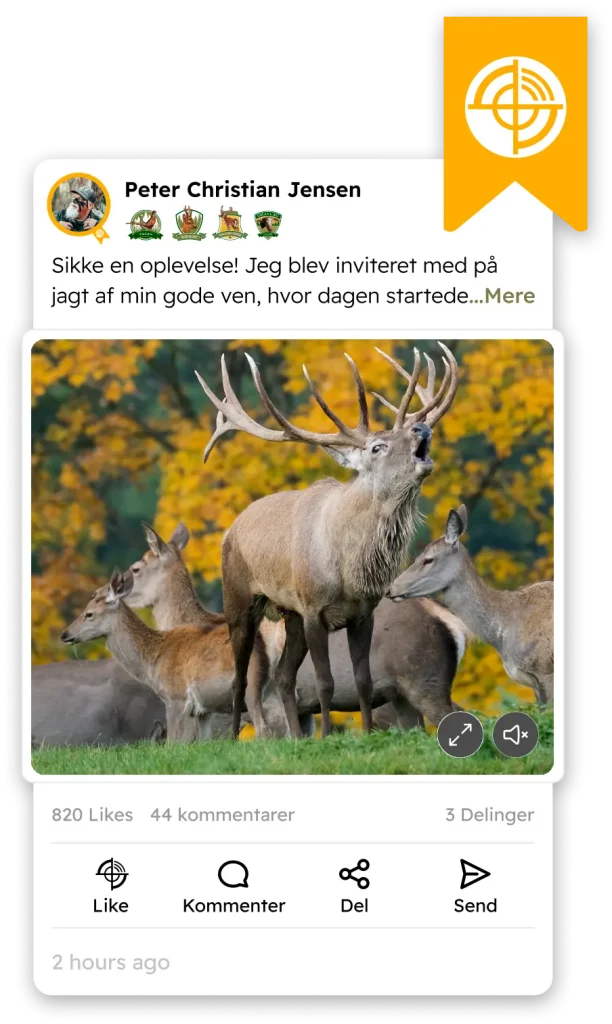
Task: Click the fourth boar achievement badge
Action: [x=268, y=224]
